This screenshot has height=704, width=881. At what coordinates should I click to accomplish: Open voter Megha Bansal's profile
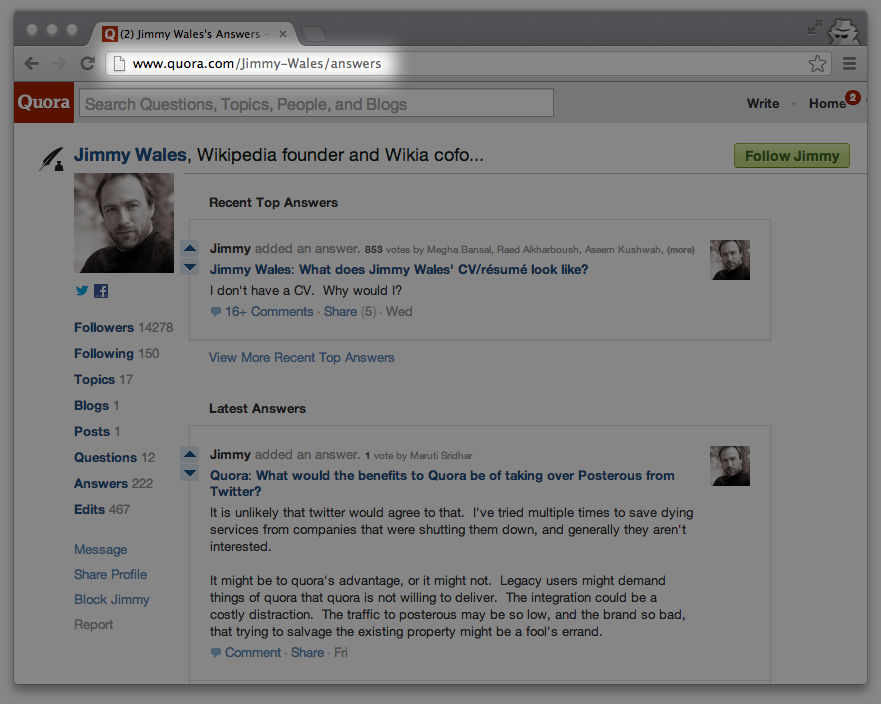click(x=458, y=249)
